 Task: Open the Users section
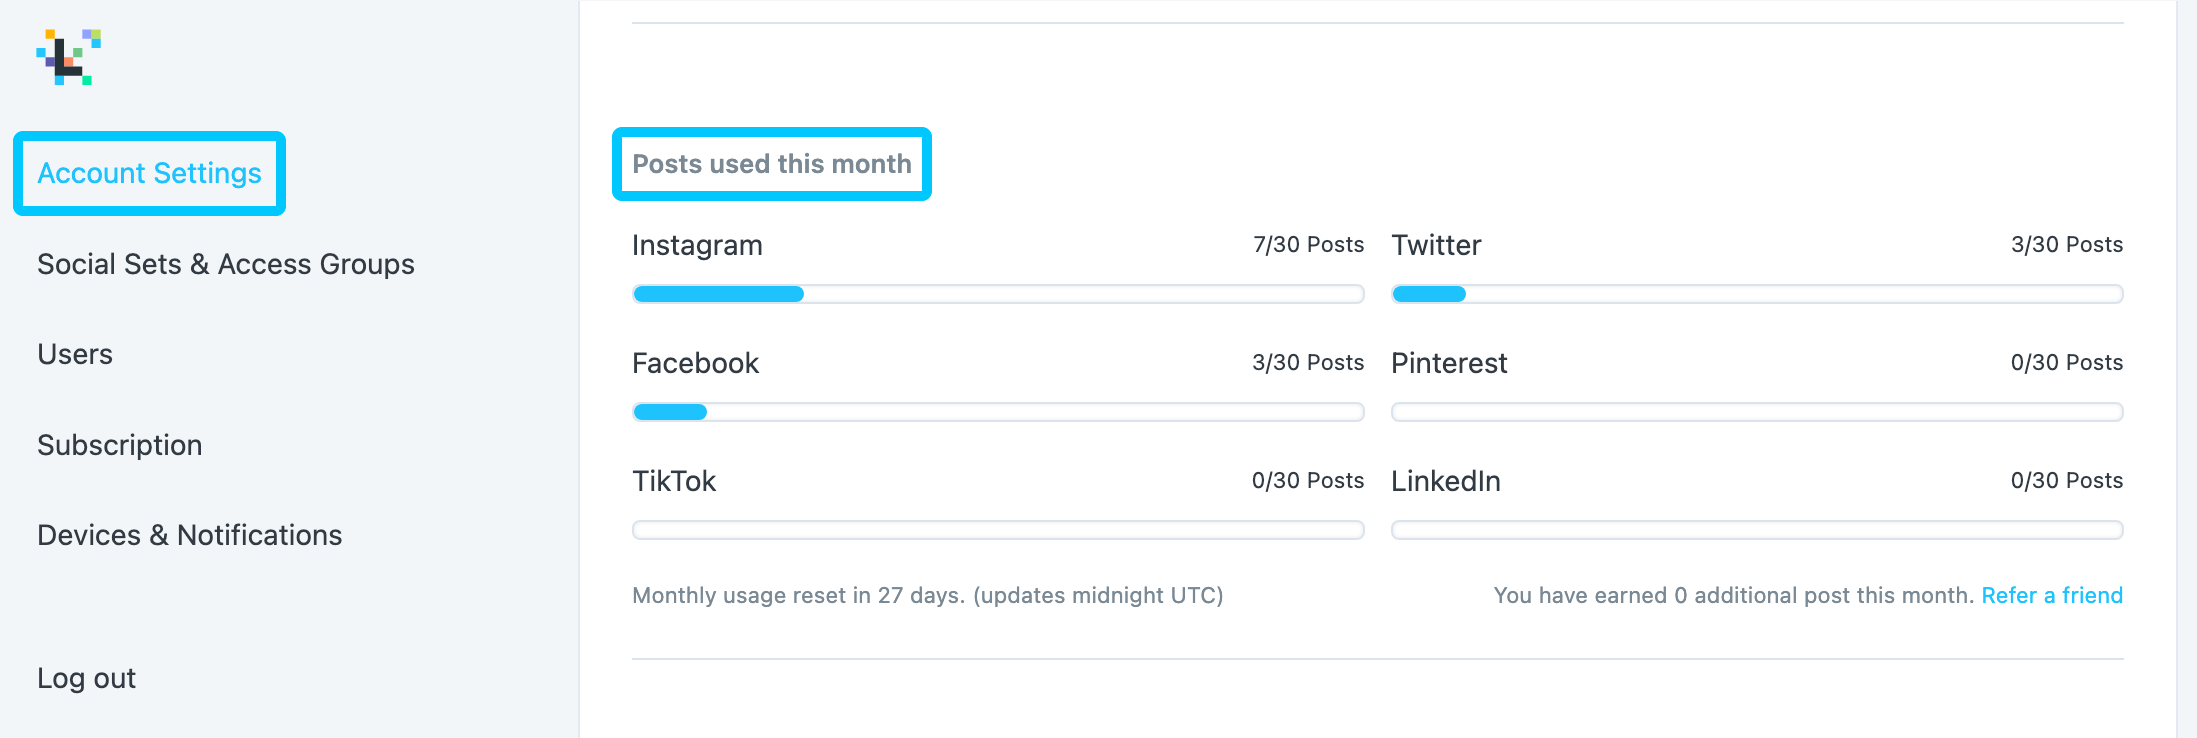pyautogui.click(x=75, y=354)
